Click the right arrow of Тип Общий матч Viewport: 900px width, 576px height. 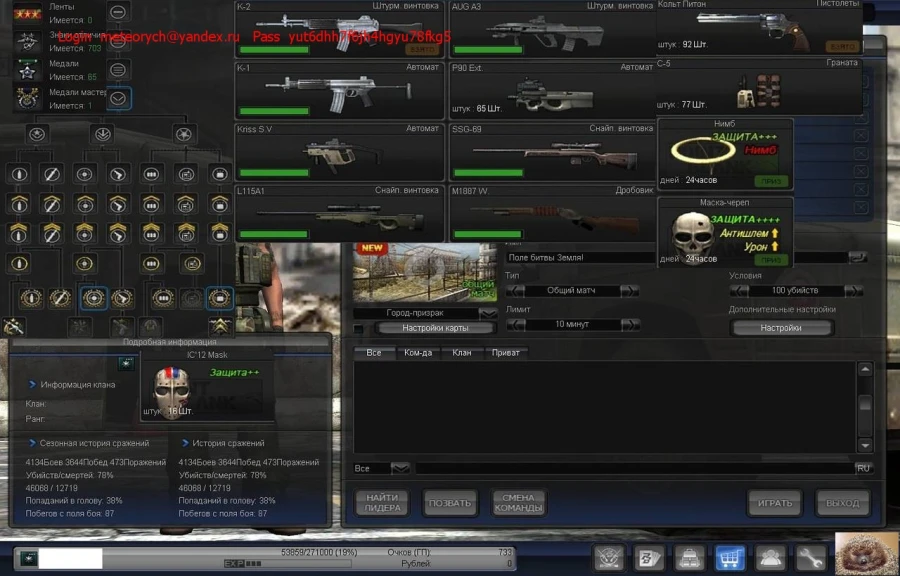pos(630,291)
